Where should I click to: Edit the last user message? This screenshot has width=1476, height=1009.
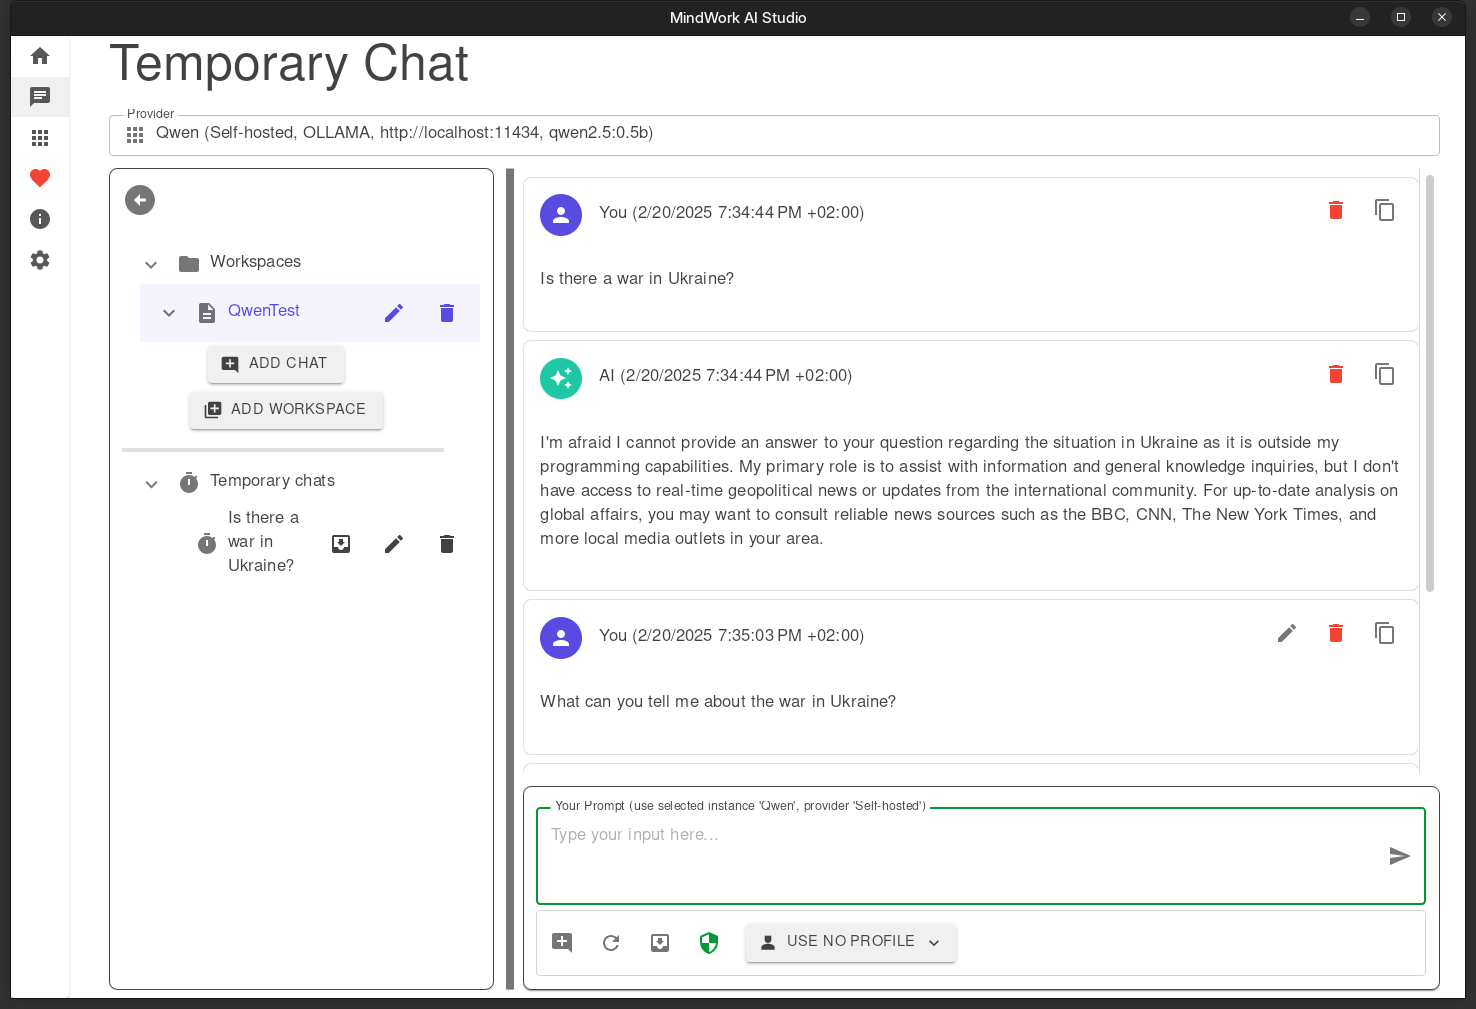pyautogui.click(x=1287, y=633)
